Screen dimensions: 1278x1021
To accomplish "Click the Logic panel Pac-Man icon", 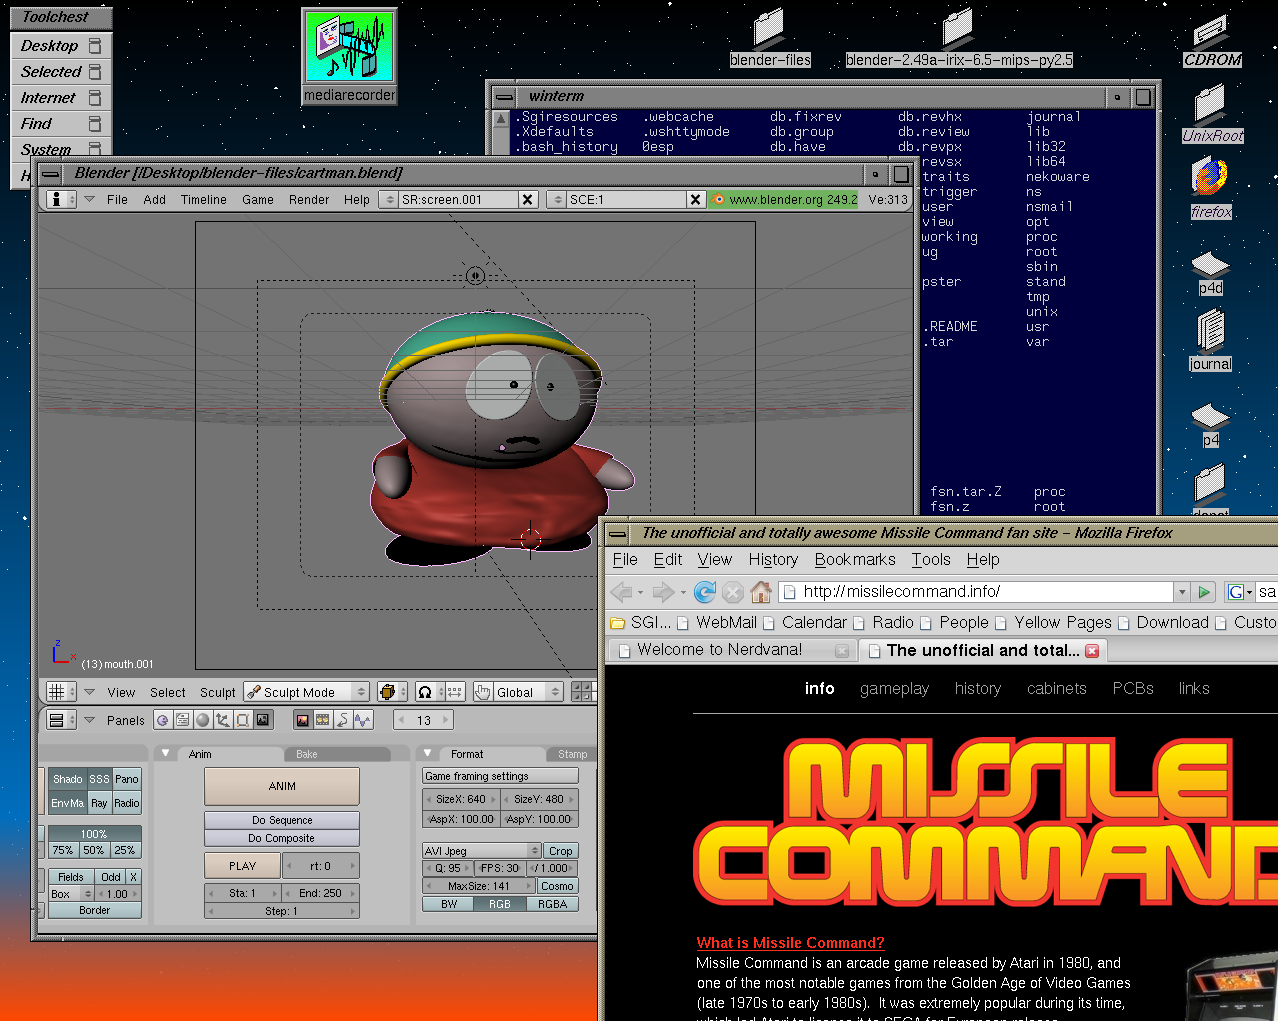I will [163, 720].
